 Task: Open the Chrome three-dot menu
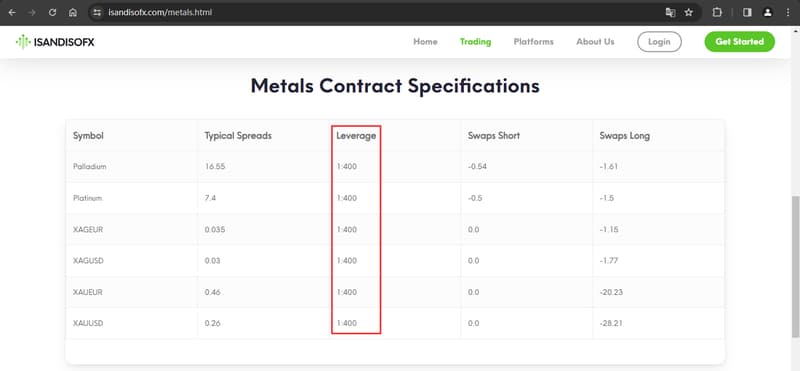click(788, 12)
